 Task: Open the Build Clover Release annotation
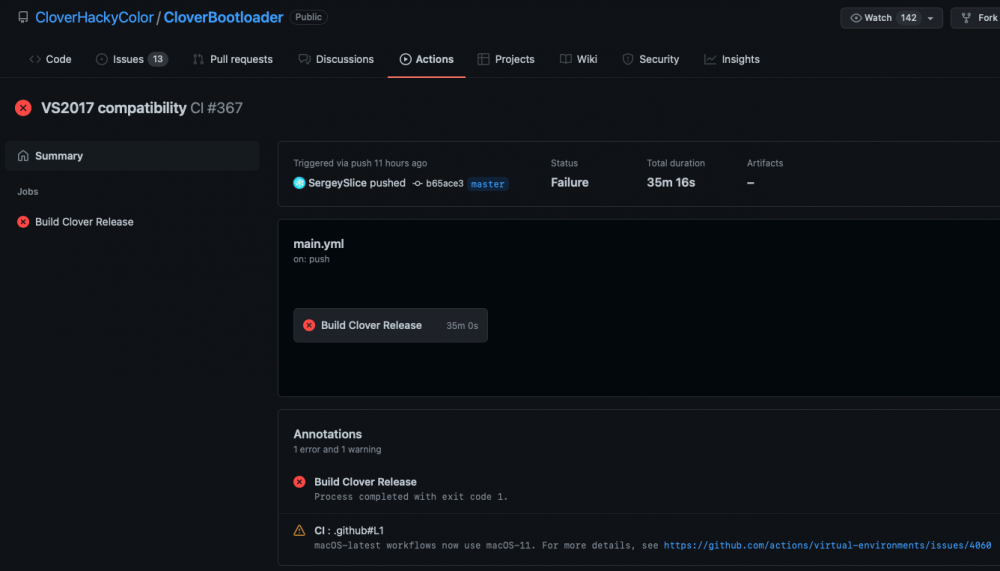(365, 482)
